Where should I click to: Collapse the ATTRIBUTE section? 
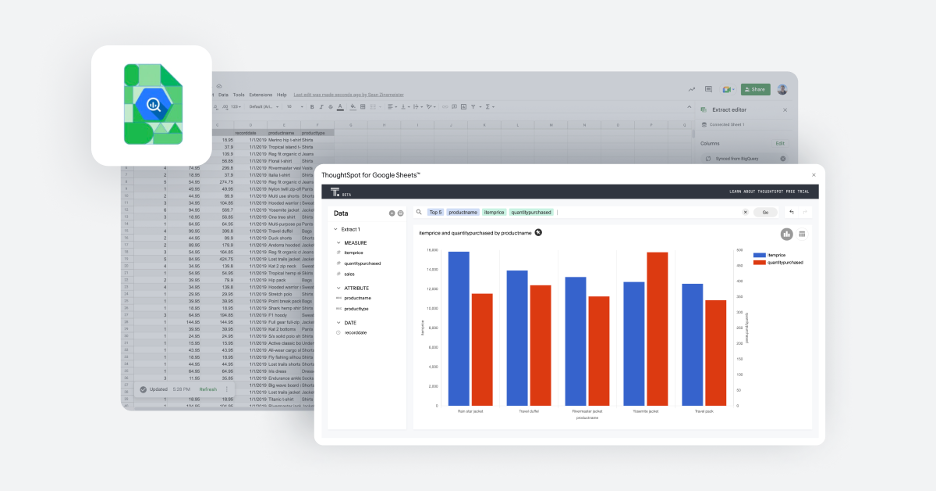[x=338, y=288]
